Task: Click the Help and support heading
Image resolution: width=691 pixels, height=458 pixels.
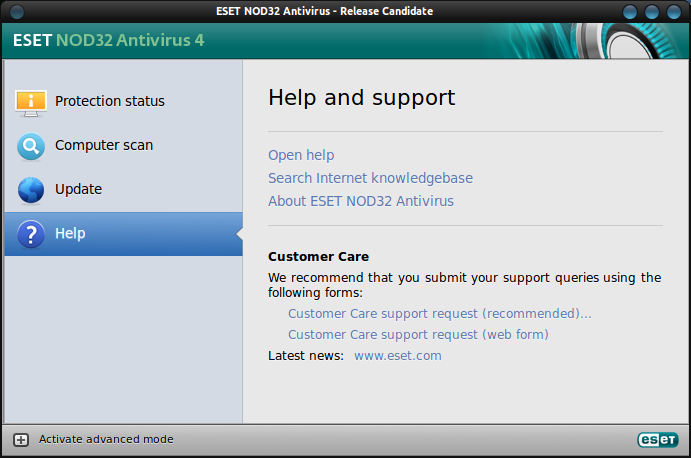Action: pos(361,98)
